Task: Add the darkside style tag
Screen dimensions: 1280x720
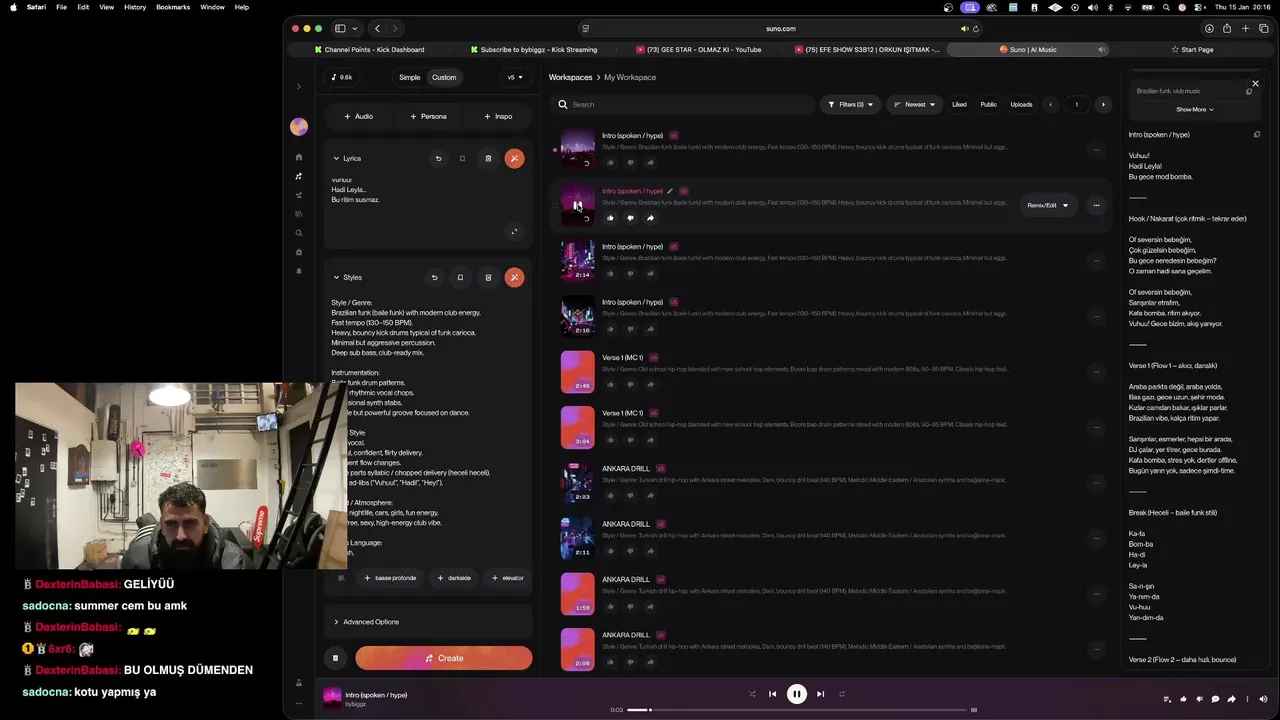Action: (454, 578)
